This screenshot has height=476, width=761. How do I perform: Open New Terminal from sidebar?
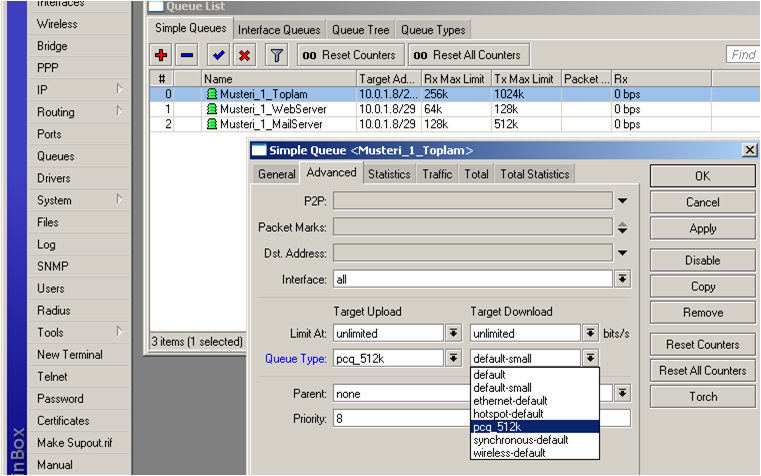[70, 355]
